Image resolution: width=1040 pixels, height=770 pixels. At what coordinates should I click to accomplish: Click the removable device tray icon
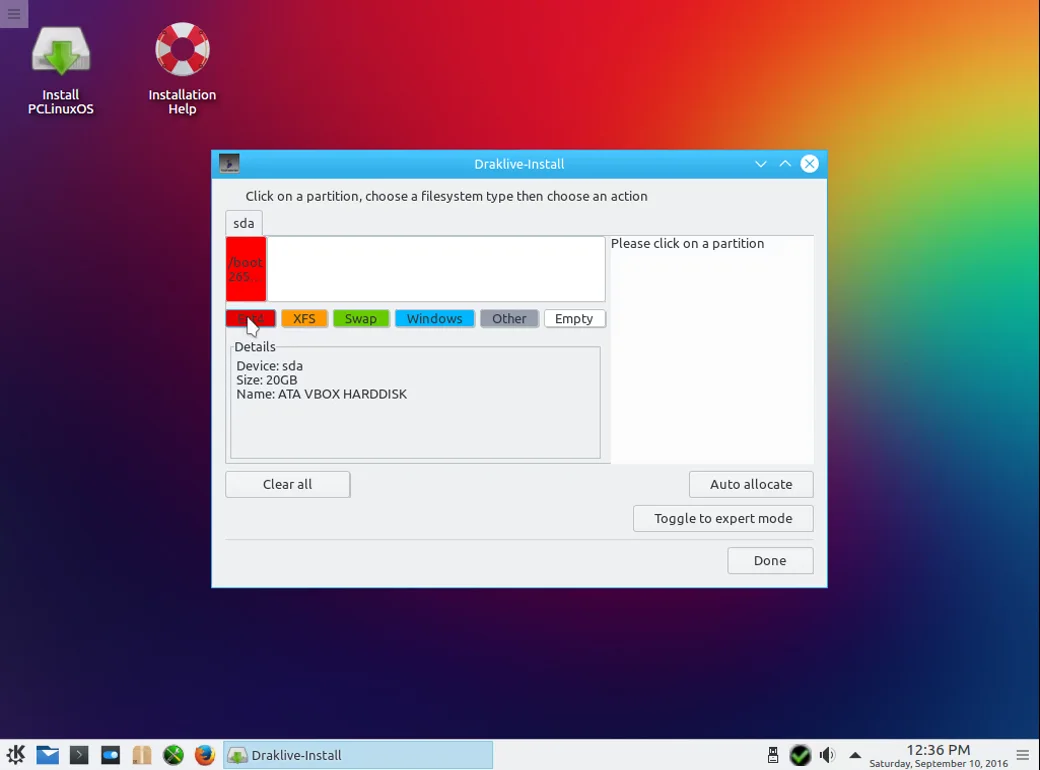(x=773, y=755)
